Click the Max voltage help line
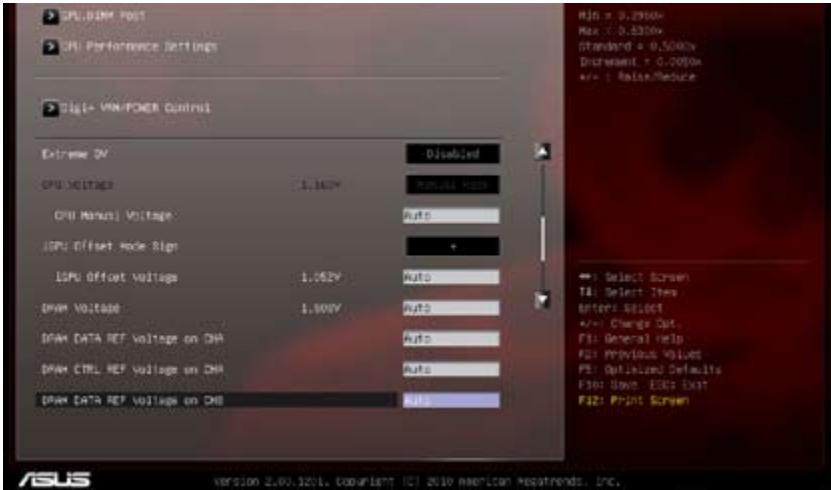The height and width of the screenshot is (490, 831). click(x=621, y=31)
